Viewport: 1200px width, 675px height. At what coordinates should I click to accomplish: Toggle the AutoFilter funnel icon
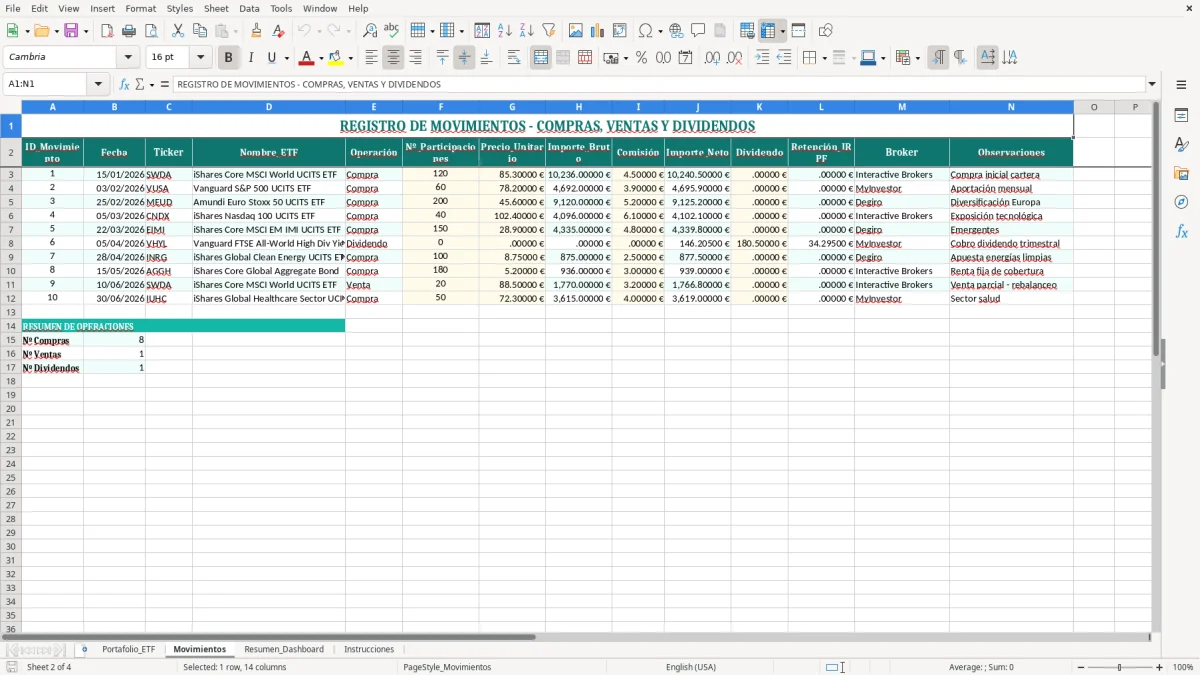pos(548,31)
